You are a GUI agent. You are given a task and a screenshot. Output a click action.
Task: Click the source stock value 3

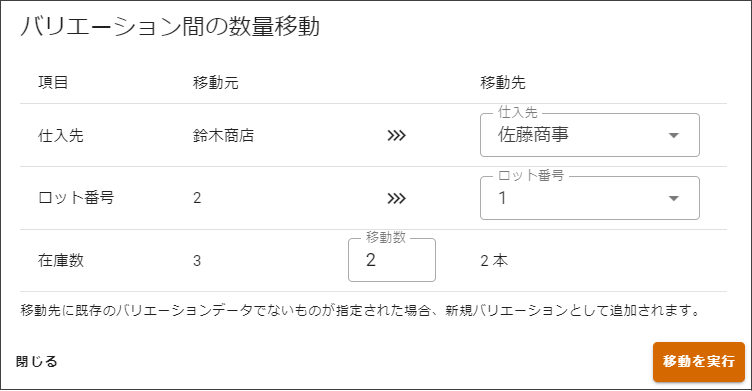(197, 261)
